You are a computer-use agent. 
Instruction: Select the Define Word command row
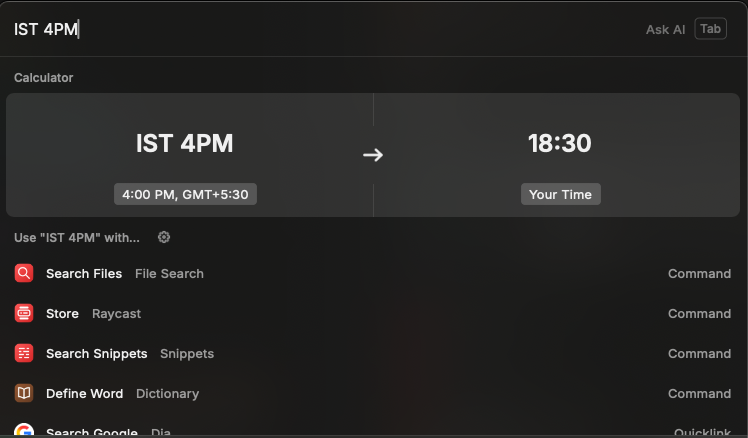[x=373, y=393]
